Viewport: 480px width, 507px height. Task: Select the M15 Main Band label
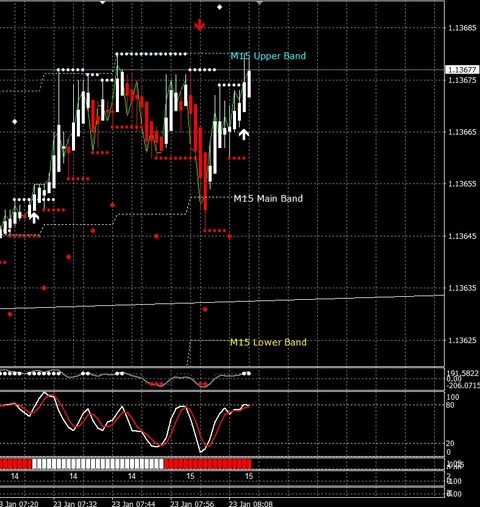click(268, 199)
